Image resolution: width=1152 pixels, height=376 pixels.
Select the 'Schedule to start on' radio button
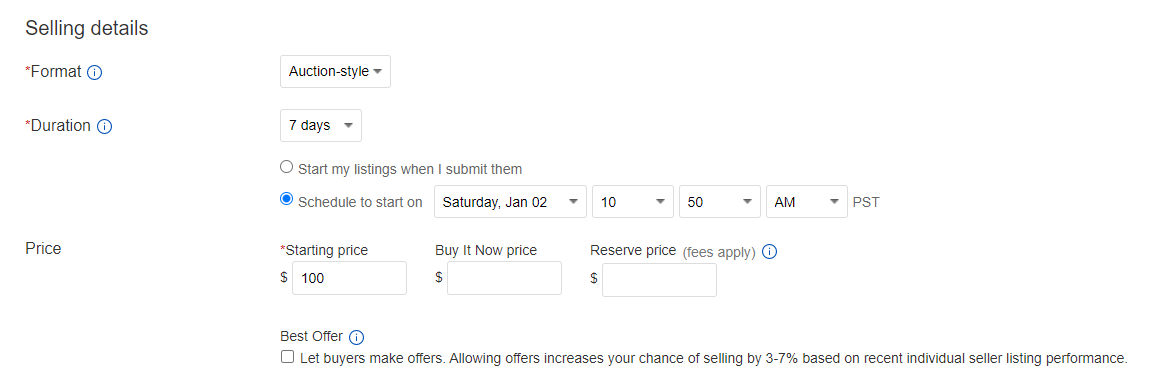[287, 199]
